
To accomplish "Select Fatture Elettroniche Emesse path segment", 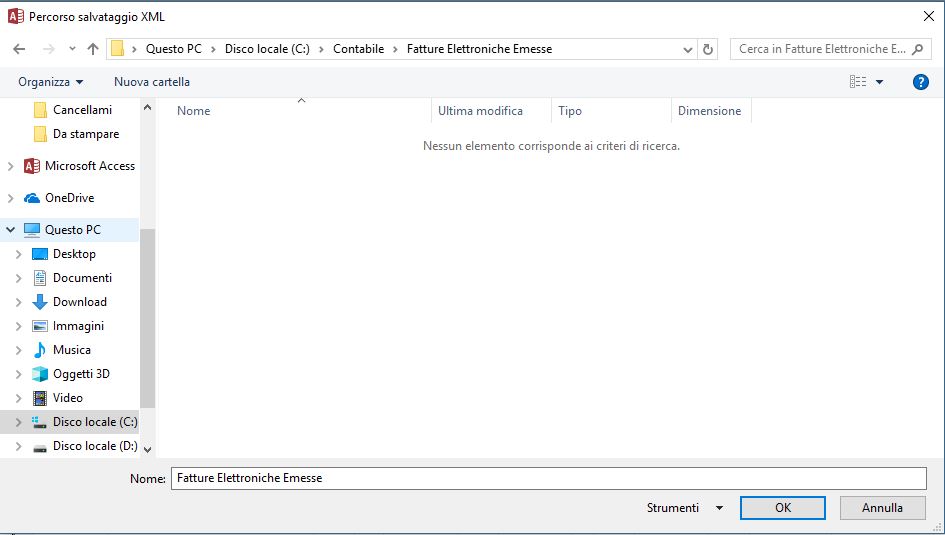I will tap(479, 49).
